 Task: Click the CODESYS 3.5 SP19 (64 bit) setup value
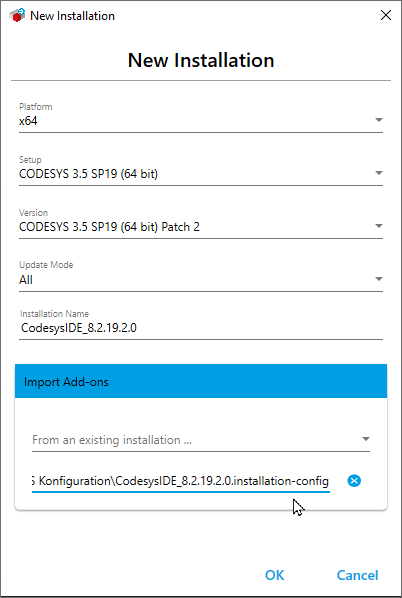(88, 174)
